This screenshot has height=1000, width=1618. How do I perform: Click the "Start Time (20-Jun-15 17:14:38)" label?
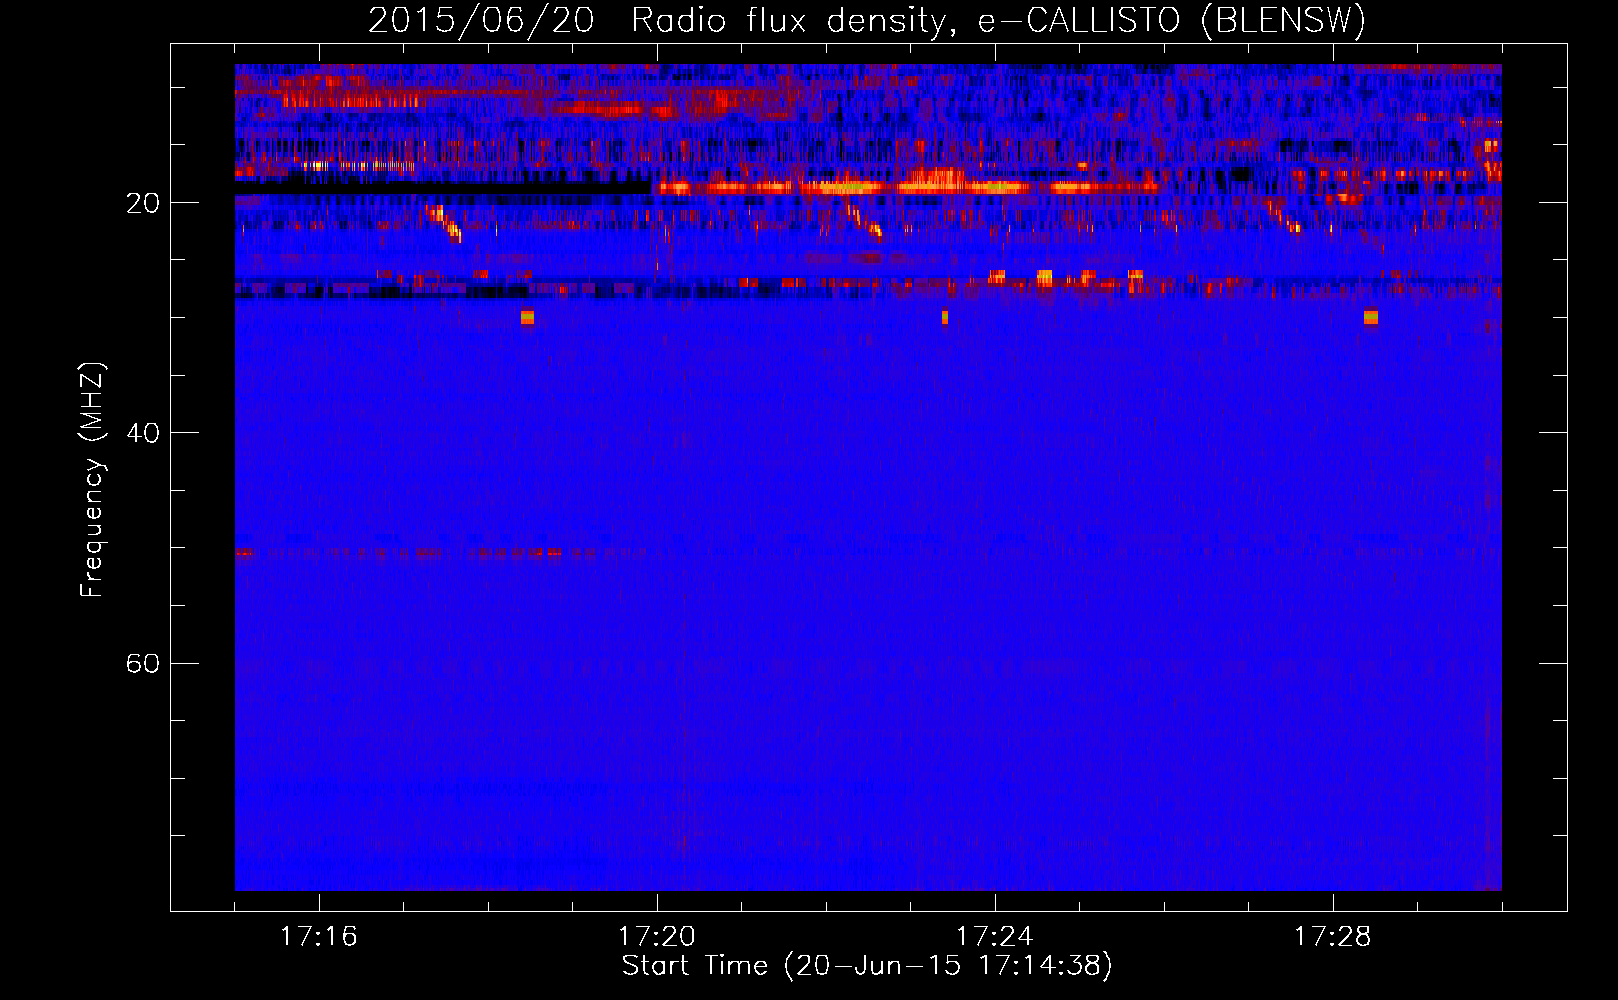point(867,966)
